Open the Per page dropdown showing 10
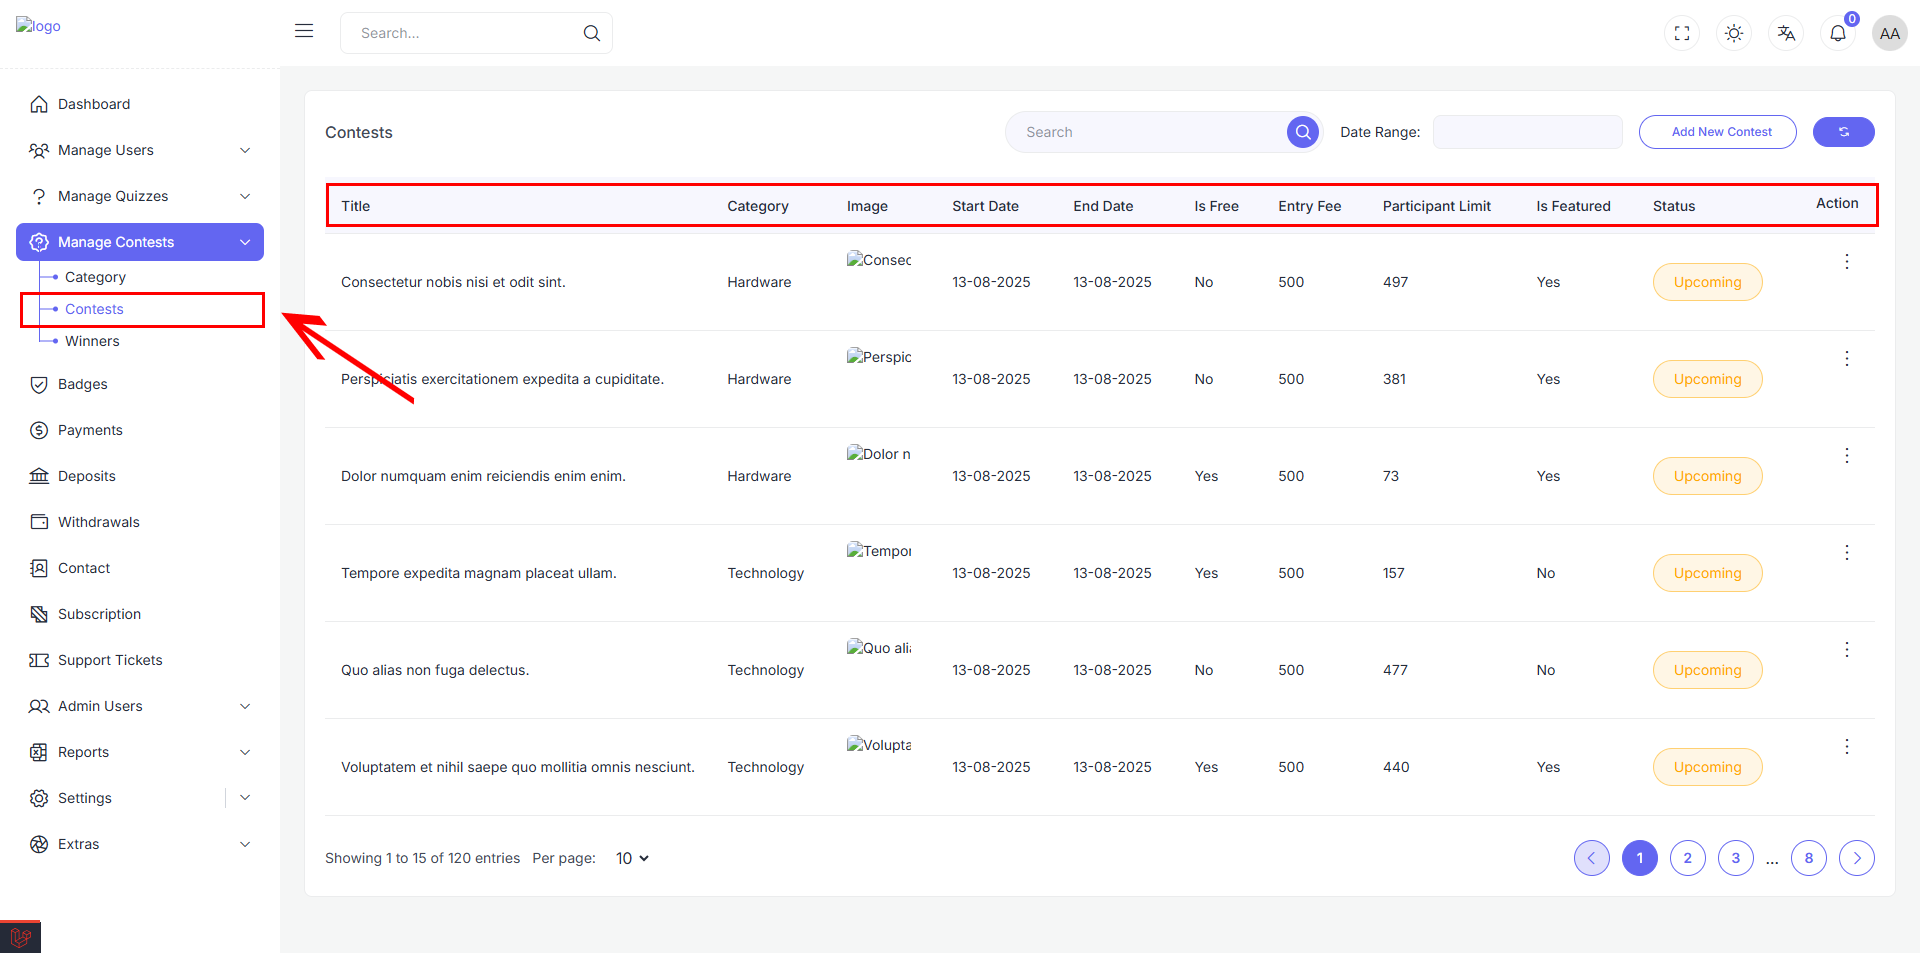This screenshot has height=953, width=1920. coord(632,858)
